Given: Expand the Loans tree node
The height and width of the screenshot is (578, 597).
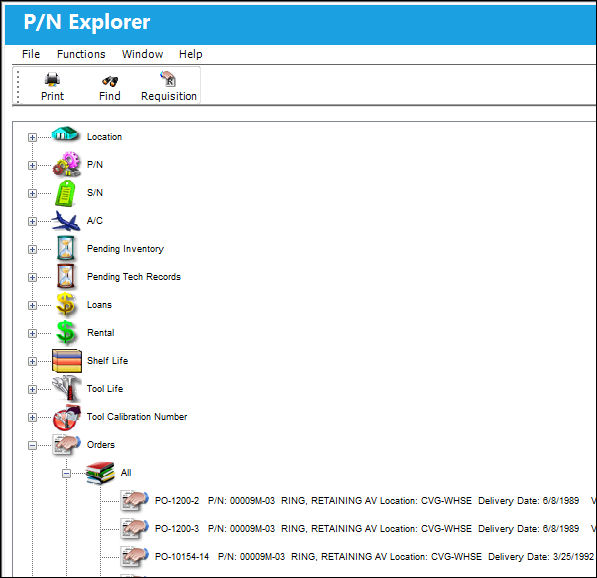Looking at the screenshot, I should click(32, 305).
